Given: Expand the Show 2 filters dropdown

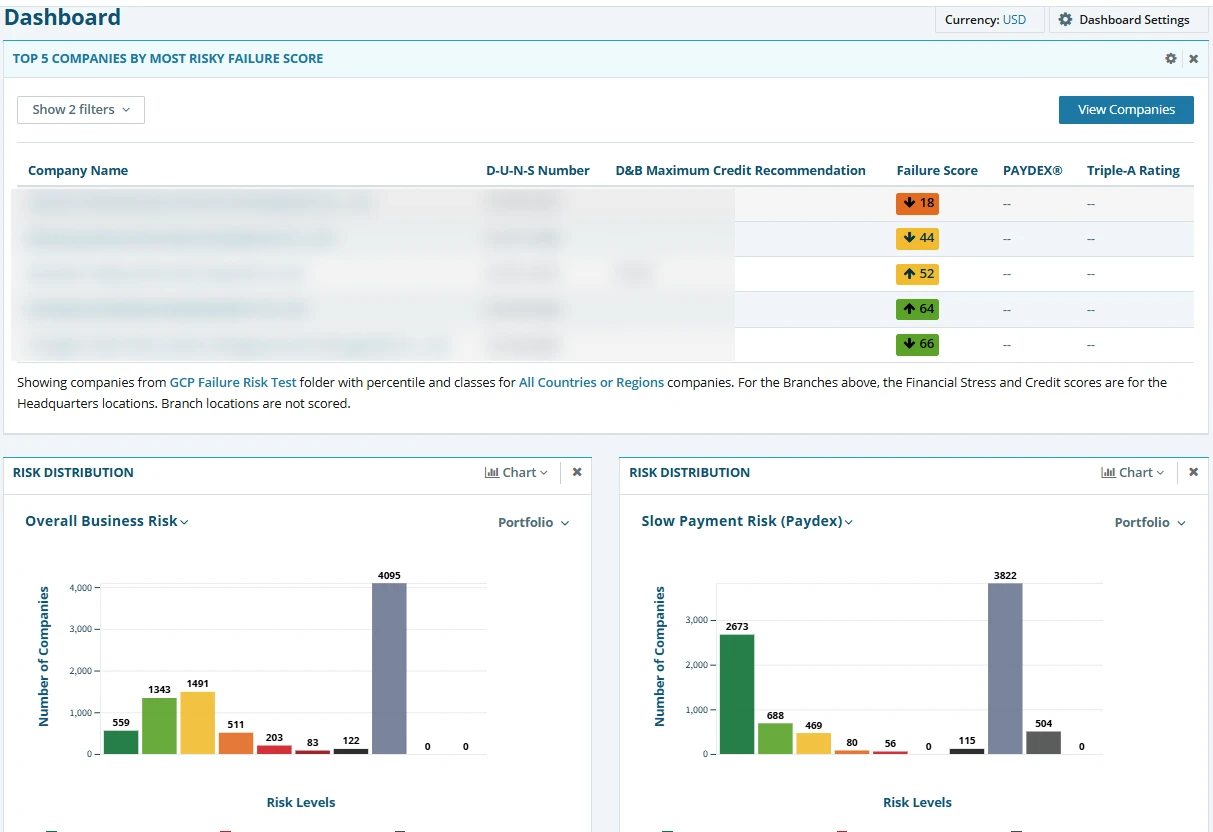Looking at the screenshot, I should tap(81, 110).
